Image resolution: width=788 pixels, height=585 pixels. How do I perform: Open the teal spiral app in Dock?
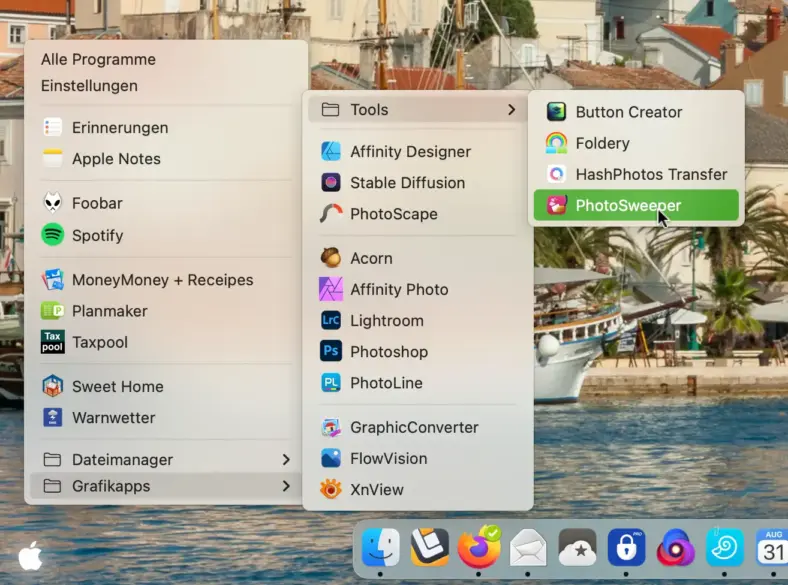tap(724, 547)
